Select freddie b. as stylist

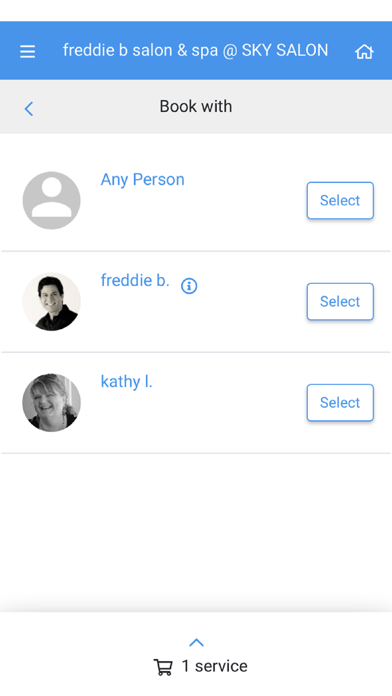click(340, 301)
